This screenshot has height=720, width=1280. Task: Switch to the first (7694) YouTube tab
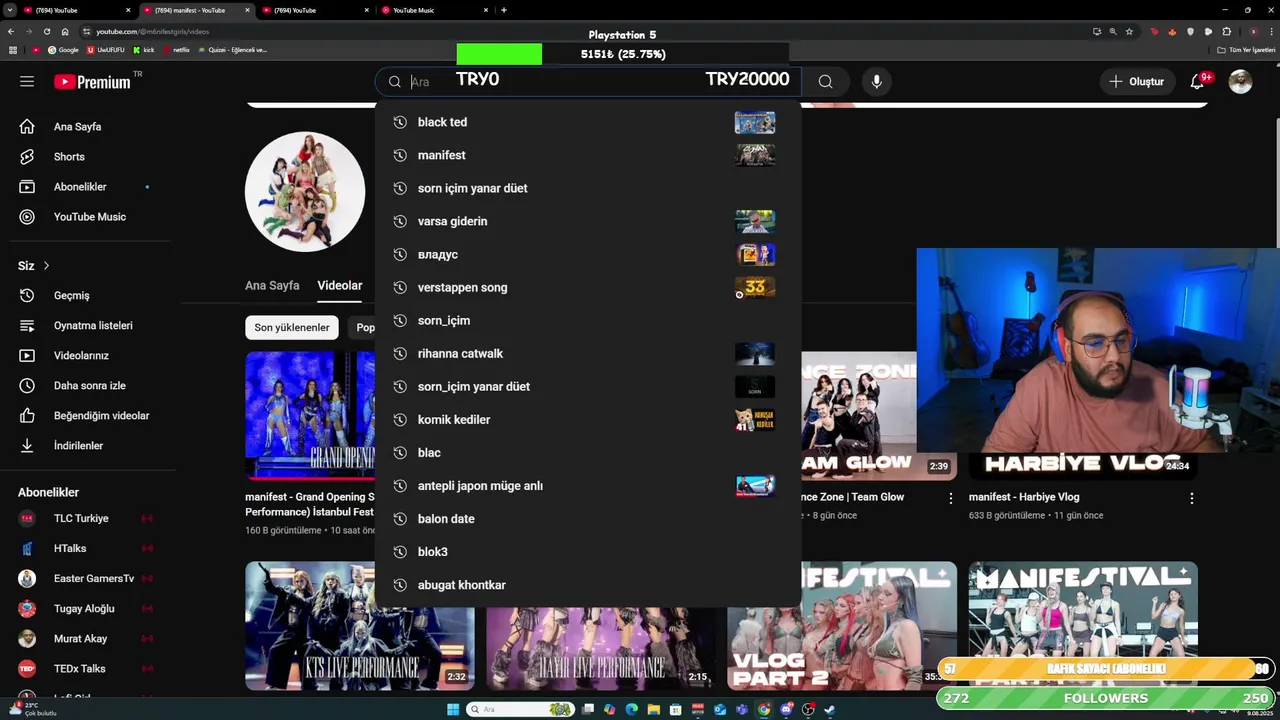[x=76, y=10]
